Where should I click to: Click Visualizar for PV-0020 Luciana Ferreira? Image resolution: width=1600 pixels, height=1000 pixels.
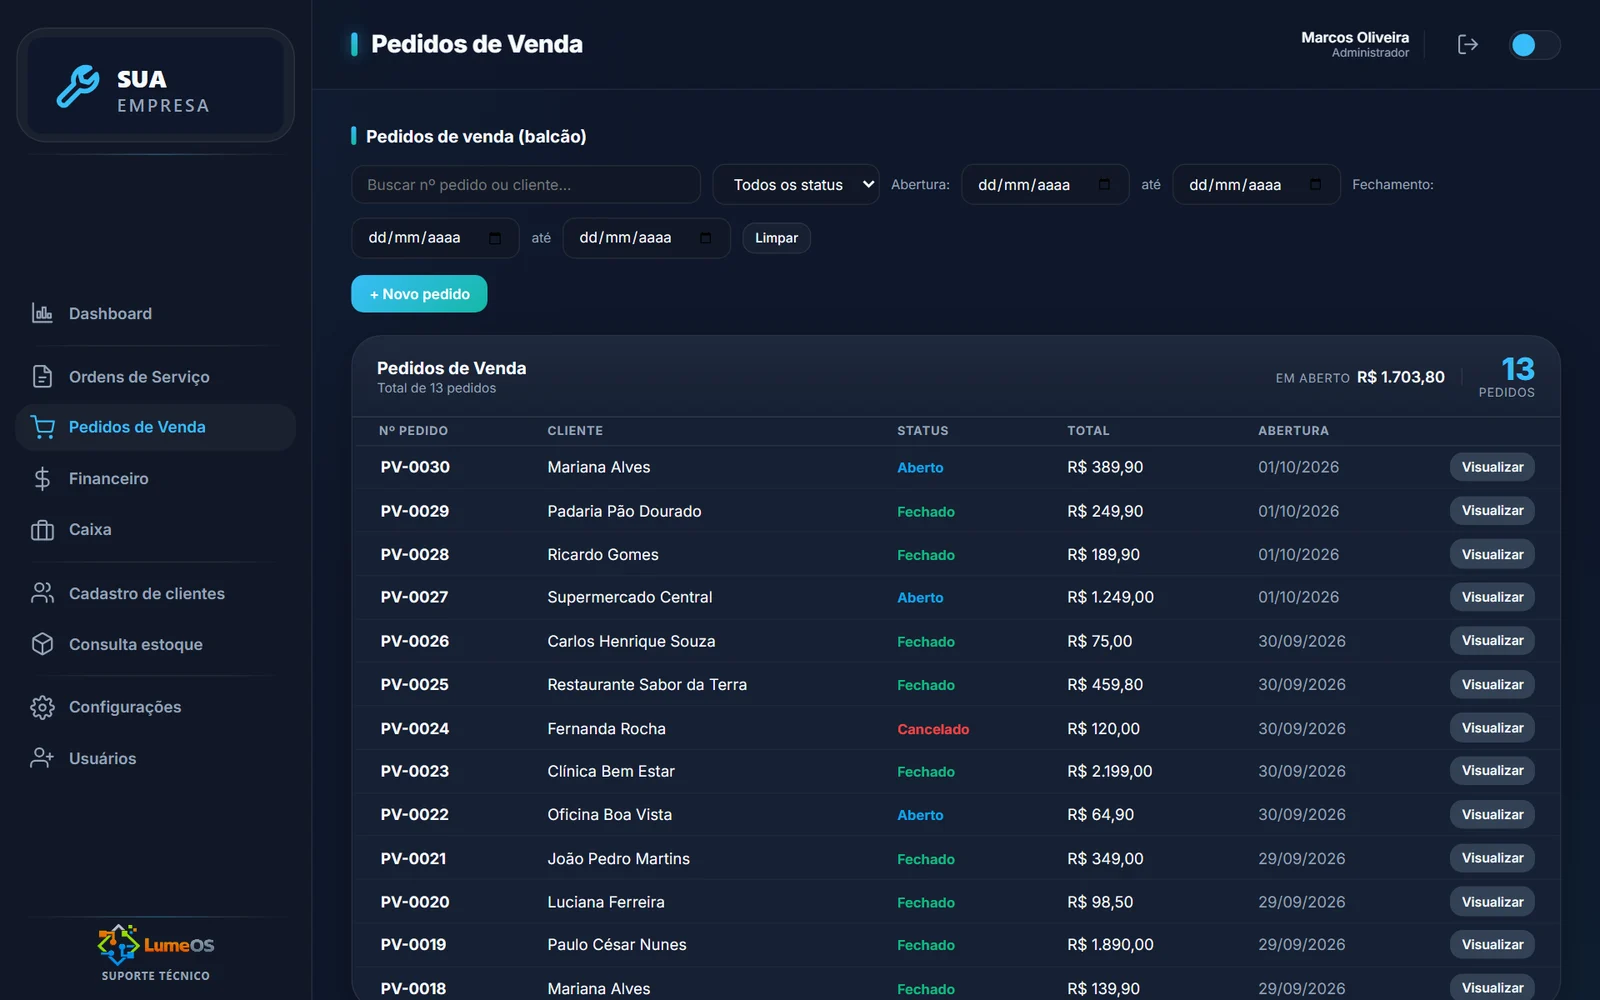(x=1492, y=901)
